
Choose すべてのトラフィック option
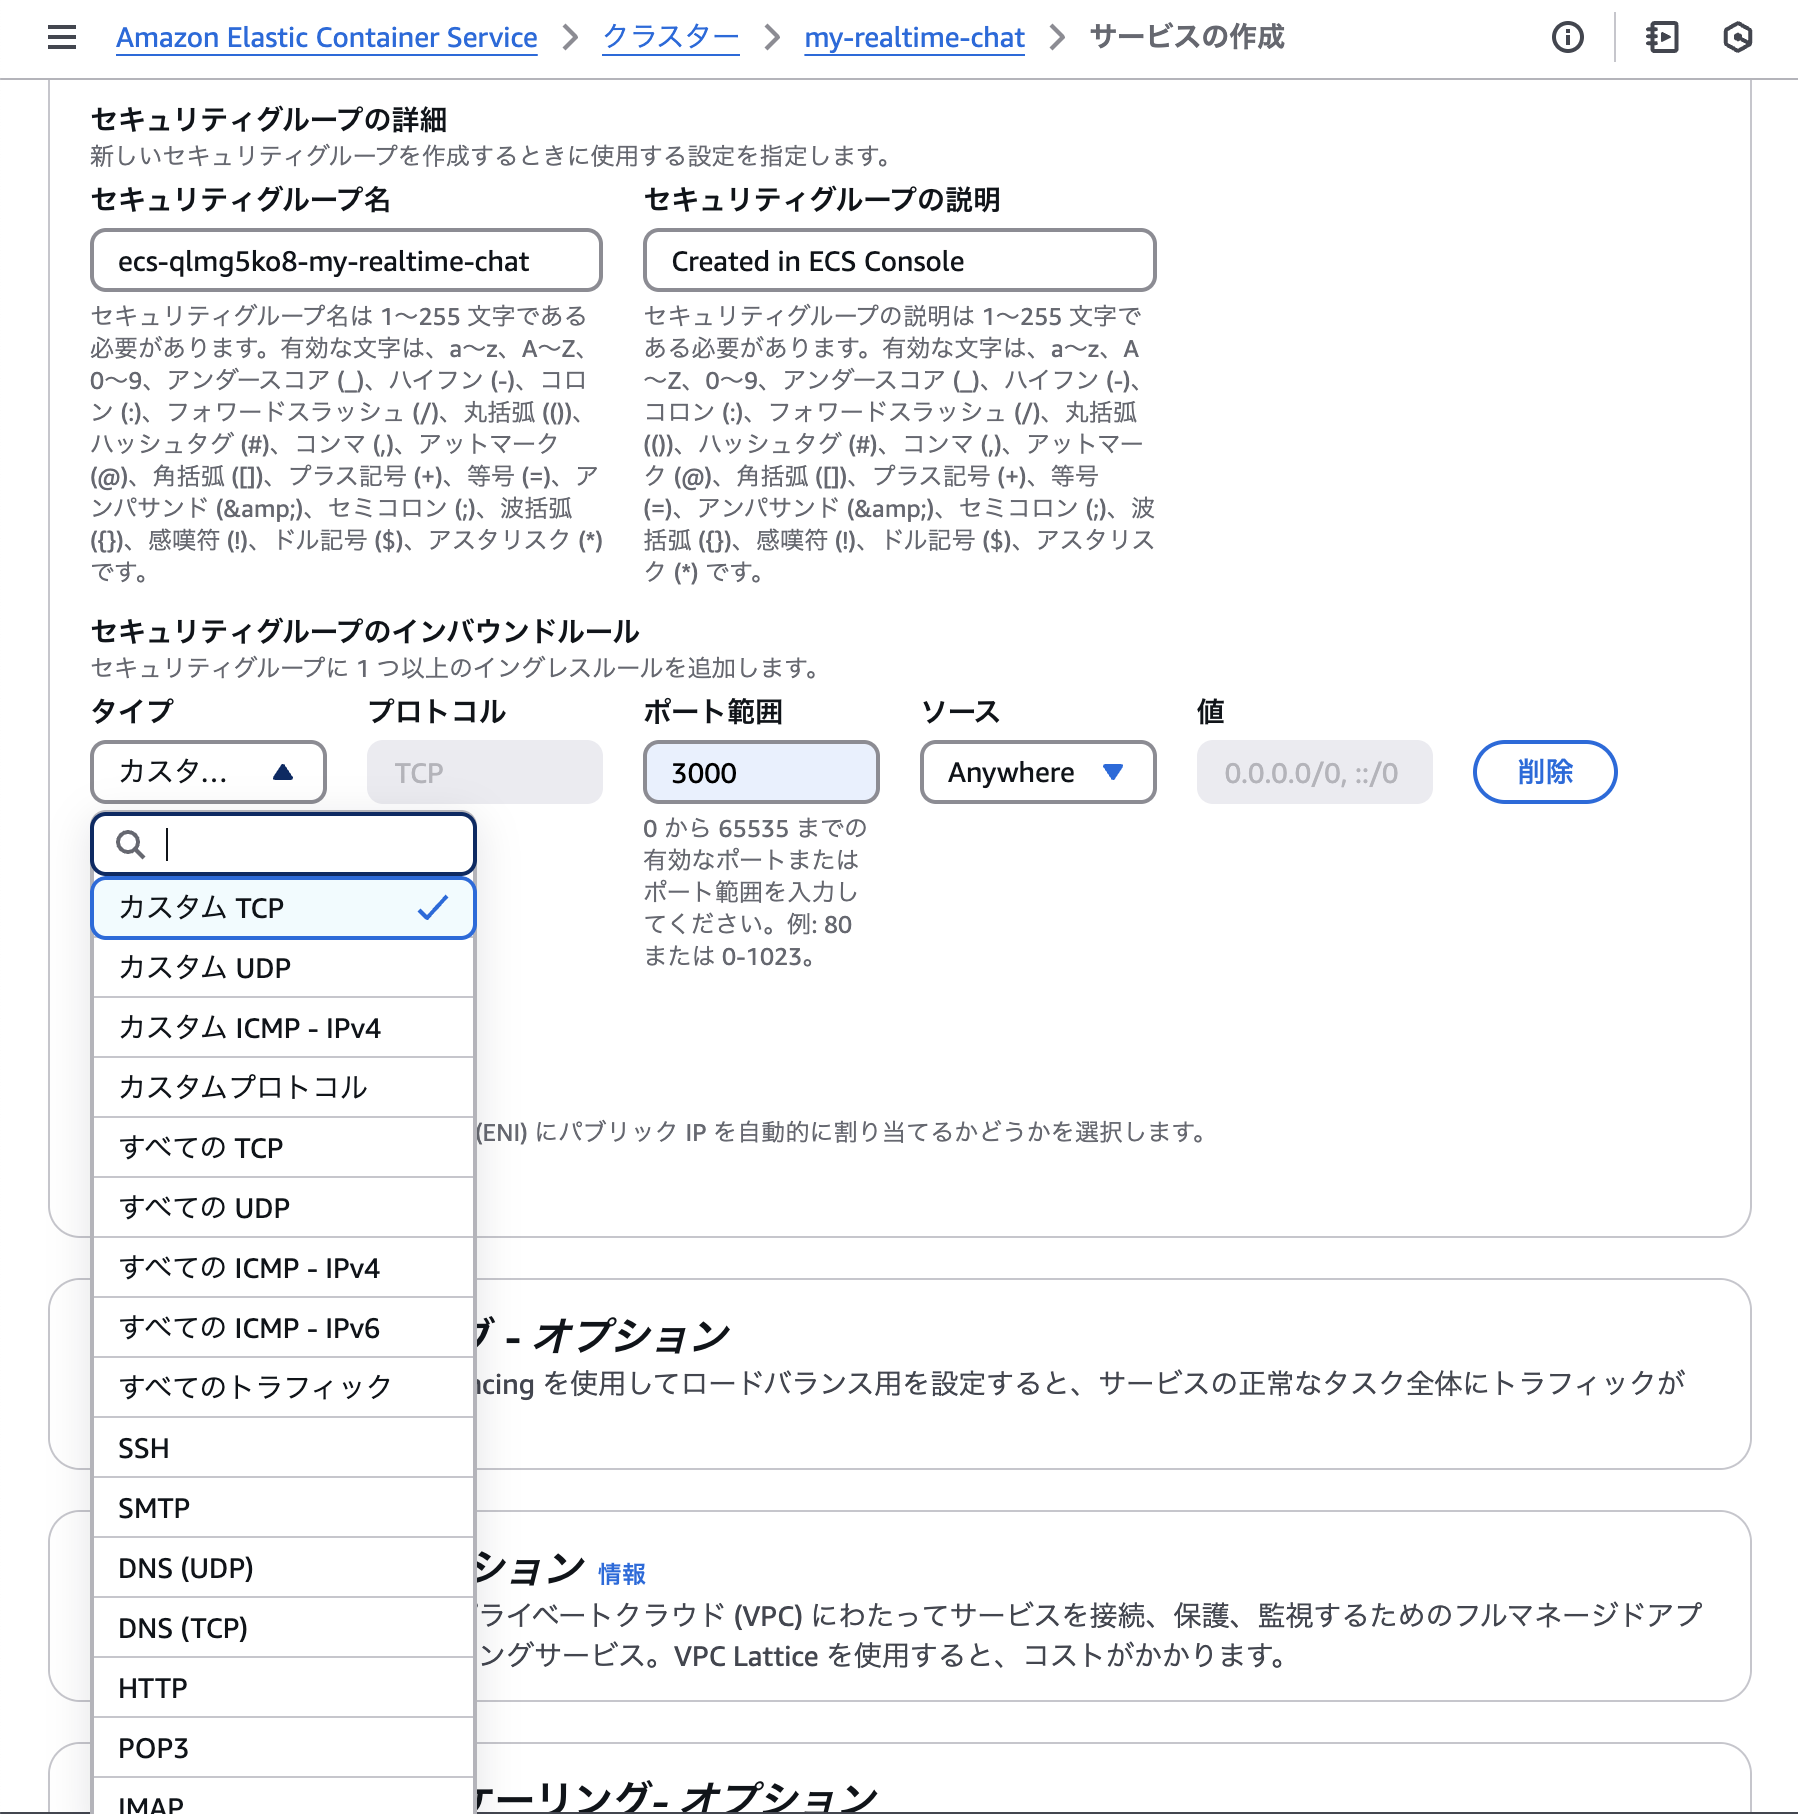tap(283, 1388)
